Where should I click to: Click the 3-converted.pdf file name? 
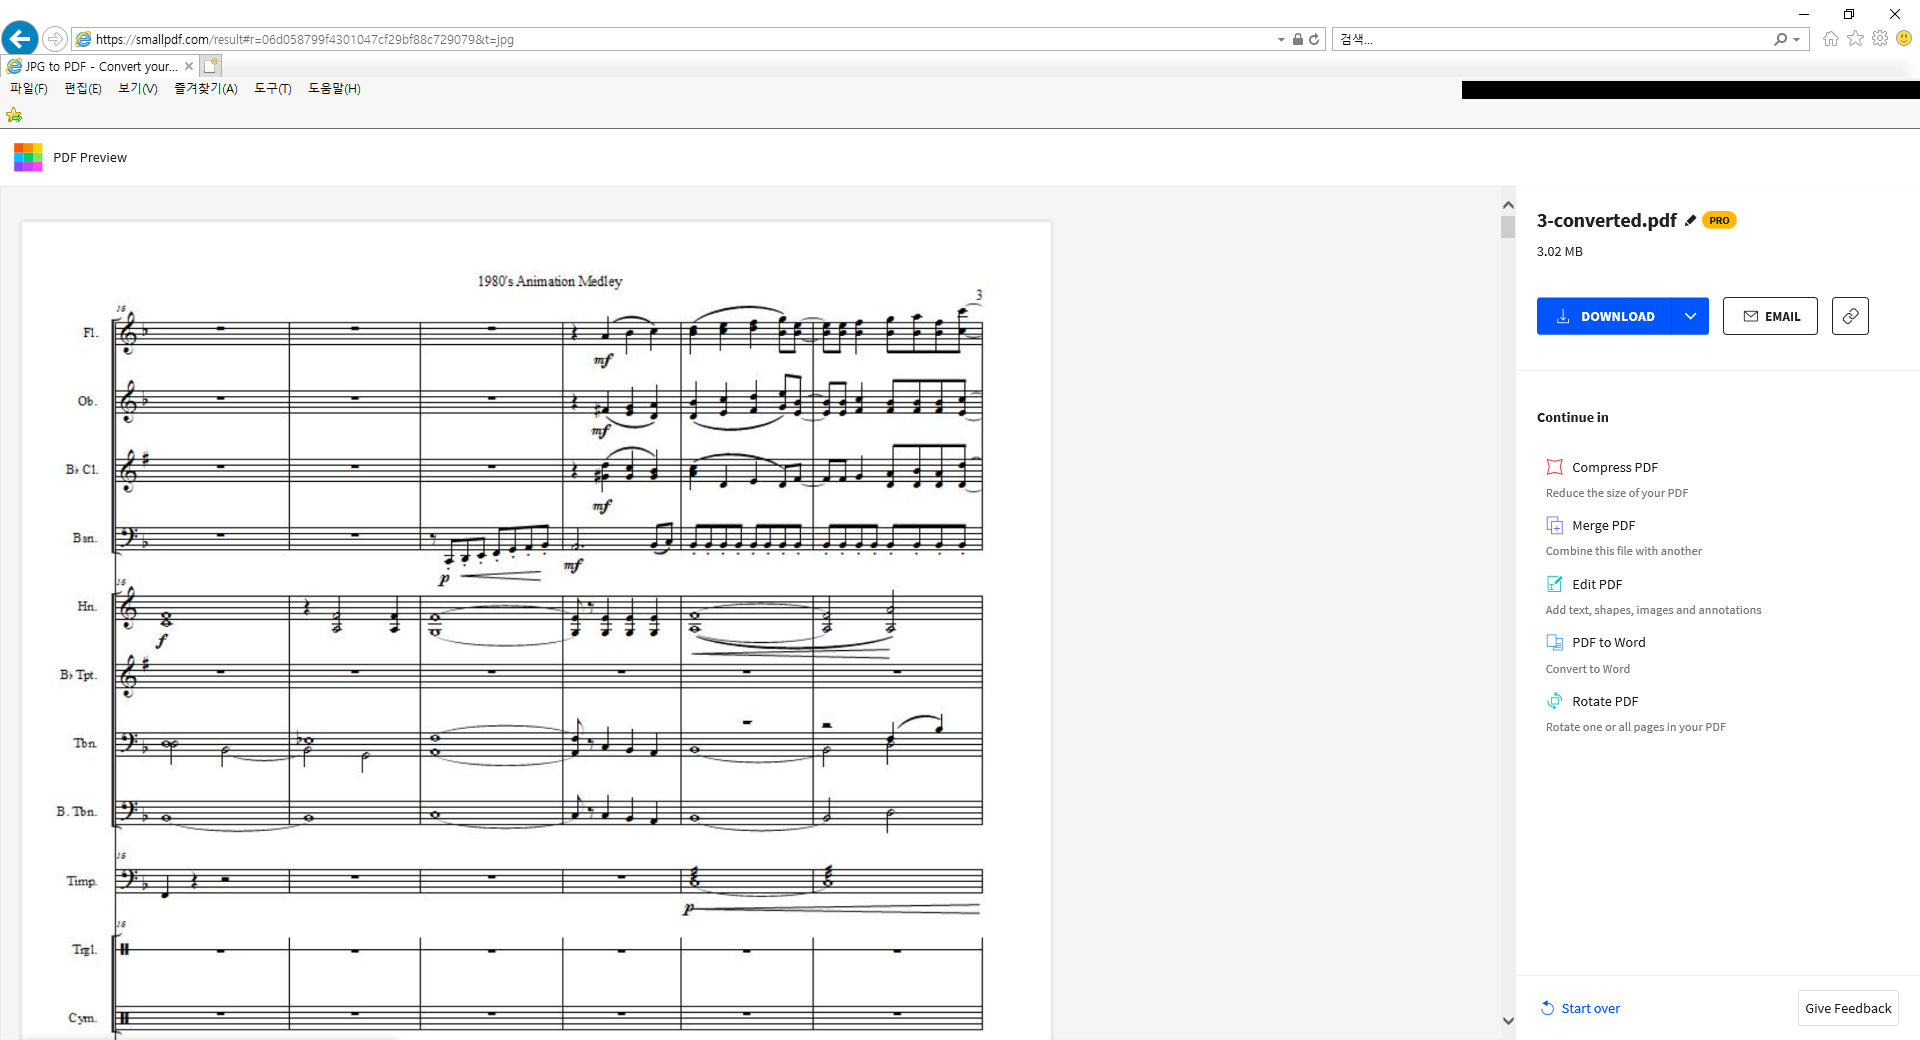pyautogui.click(x=1607, y=220)
